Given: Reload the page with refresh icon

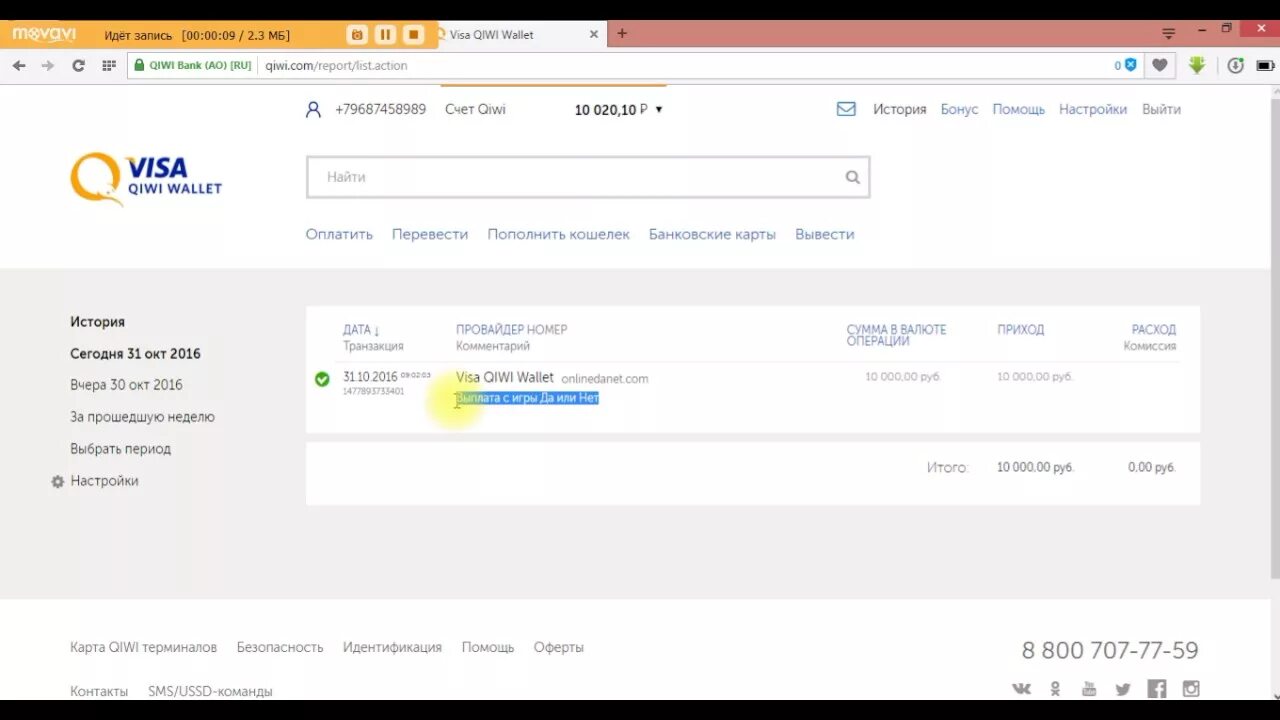Looking at the screenshot, I should pyautogui.click(x=78, y=65).
